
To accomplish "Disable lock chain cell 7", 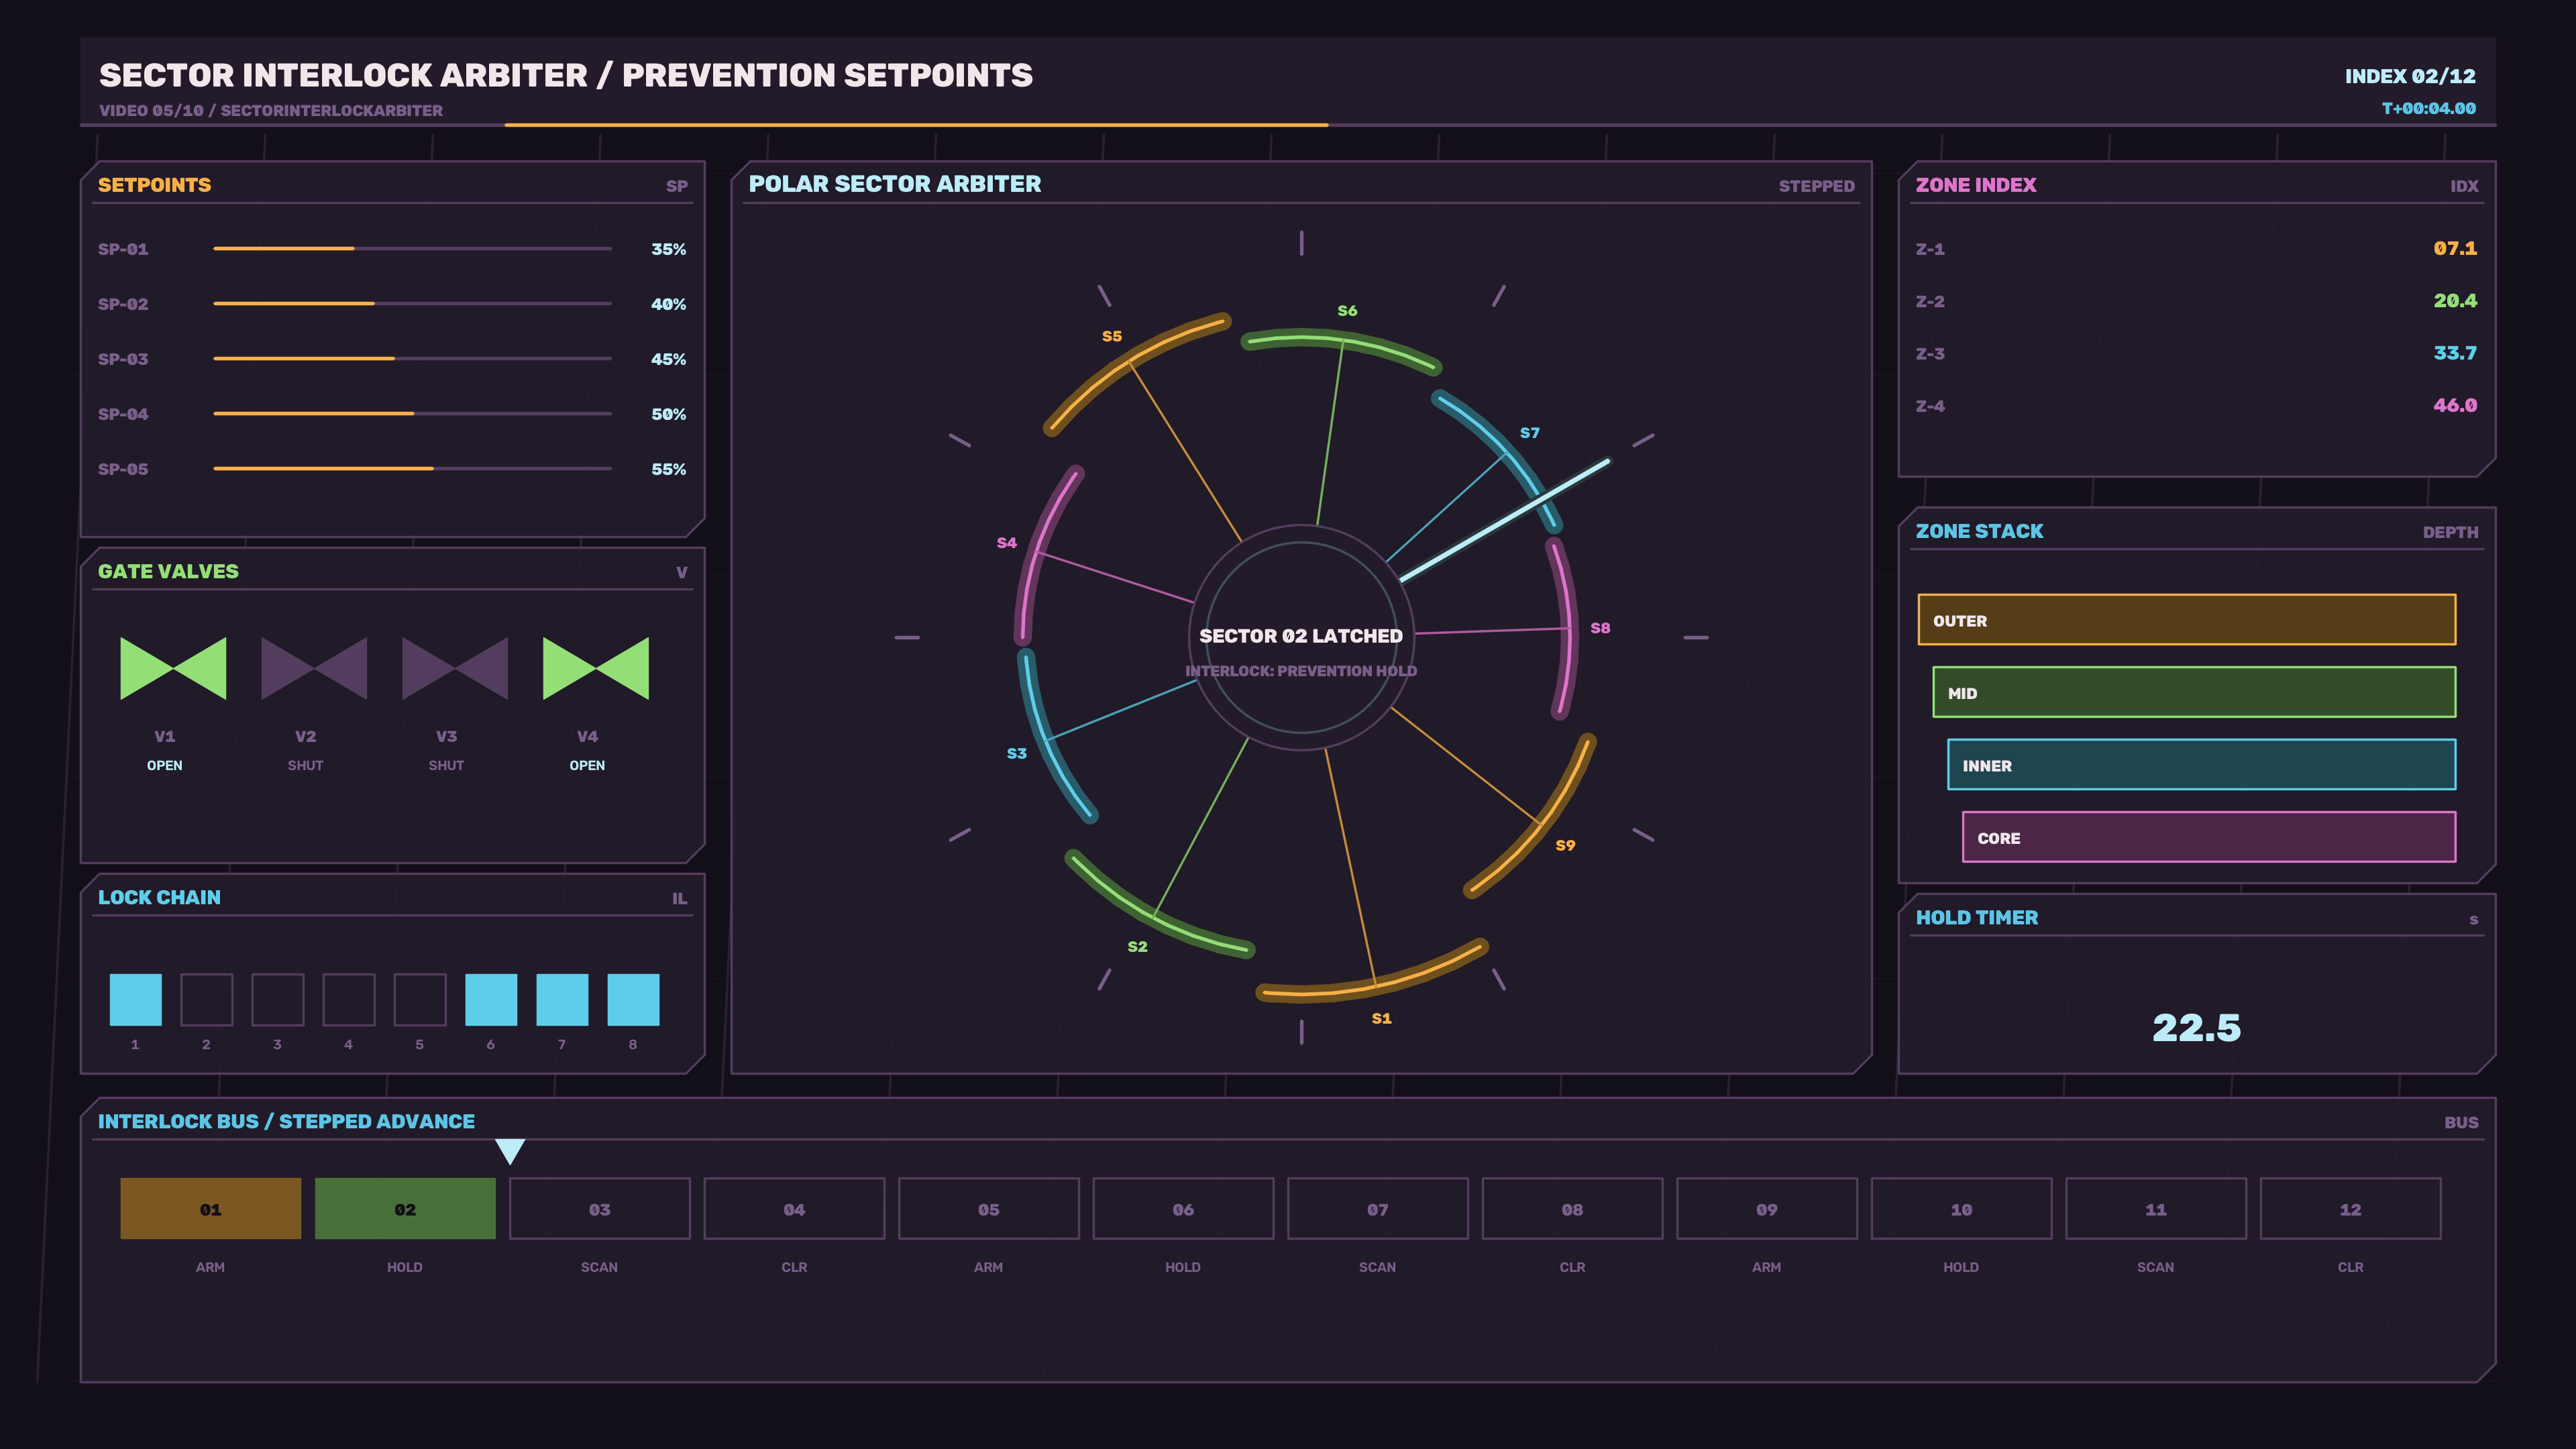I will click(562, 1000).
